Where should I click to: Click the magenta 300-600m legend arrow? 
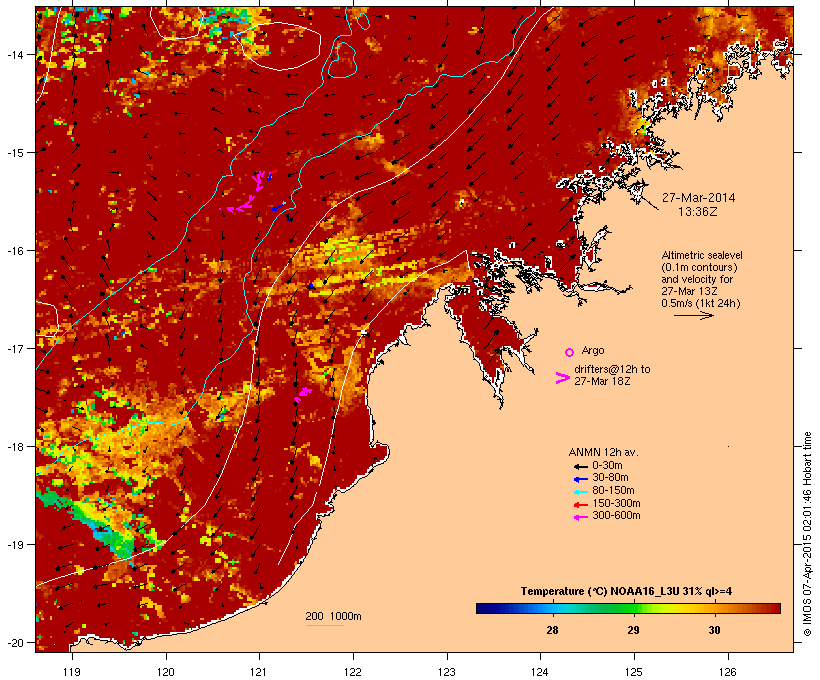[x=580, y=517]
